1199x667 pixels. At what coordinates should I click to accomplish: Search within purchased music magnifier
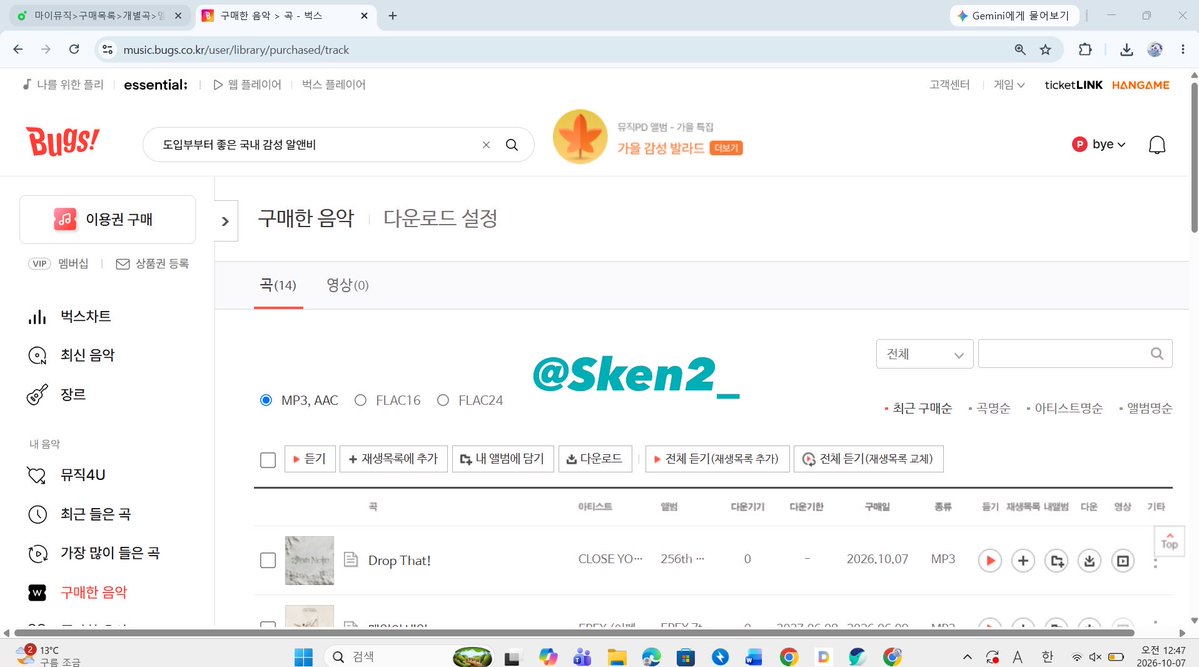pos(1157,353)
